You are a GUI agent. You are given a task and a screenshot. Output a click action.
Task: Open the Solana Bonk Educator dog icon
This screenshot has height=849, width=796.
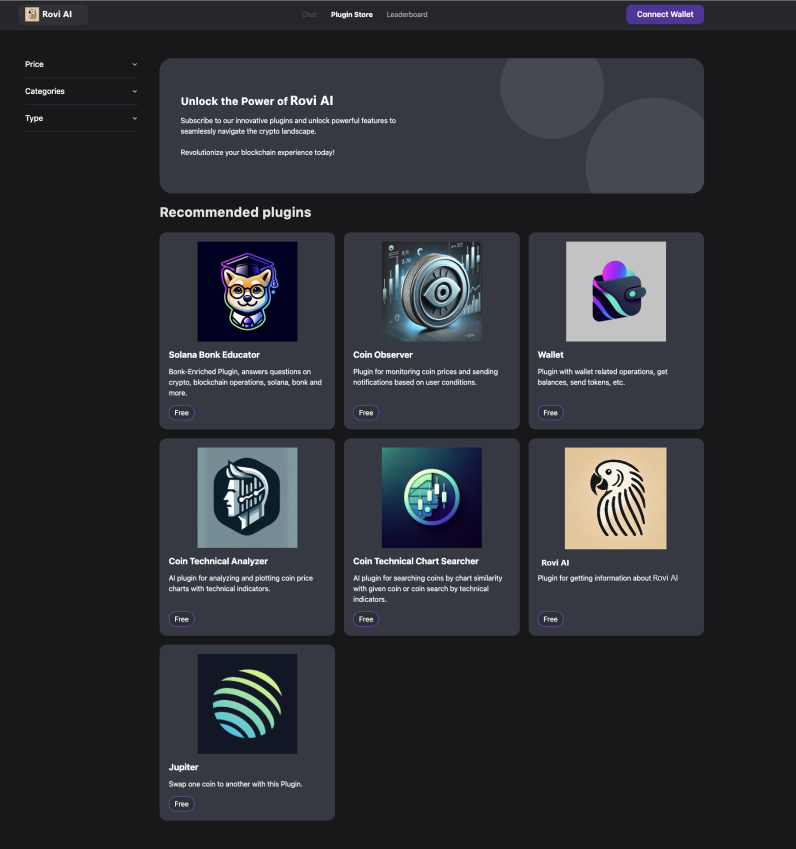click(247, 291)
